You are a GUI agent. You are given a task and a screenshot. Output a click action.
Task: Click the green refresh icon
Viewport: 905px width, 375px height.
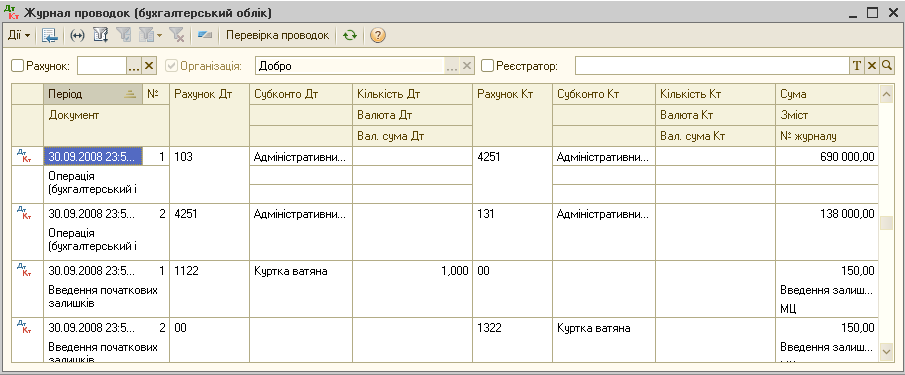[x=349, y=35]
